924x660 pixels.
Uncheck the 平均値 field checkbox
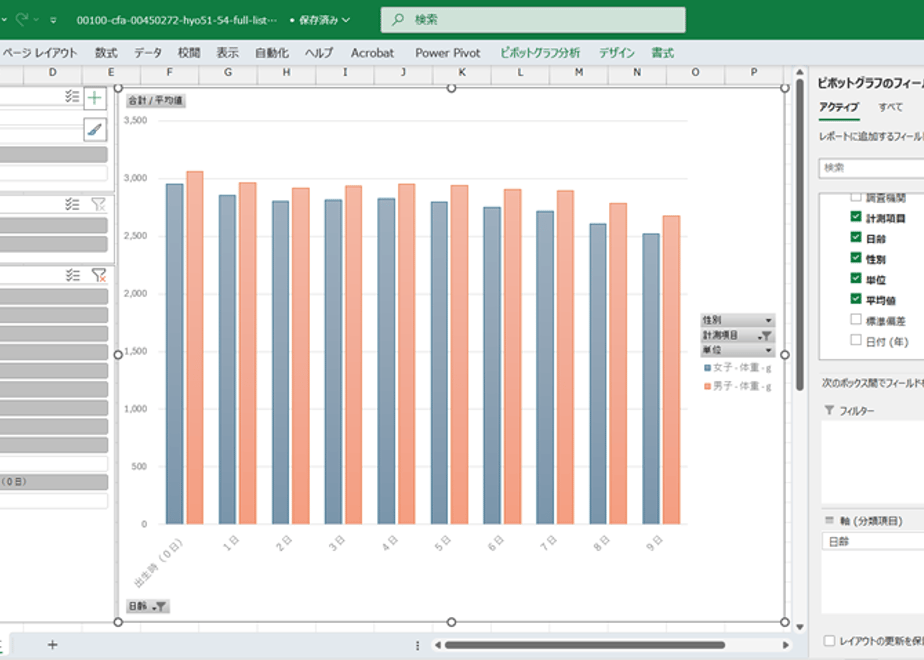pos(856,299)
